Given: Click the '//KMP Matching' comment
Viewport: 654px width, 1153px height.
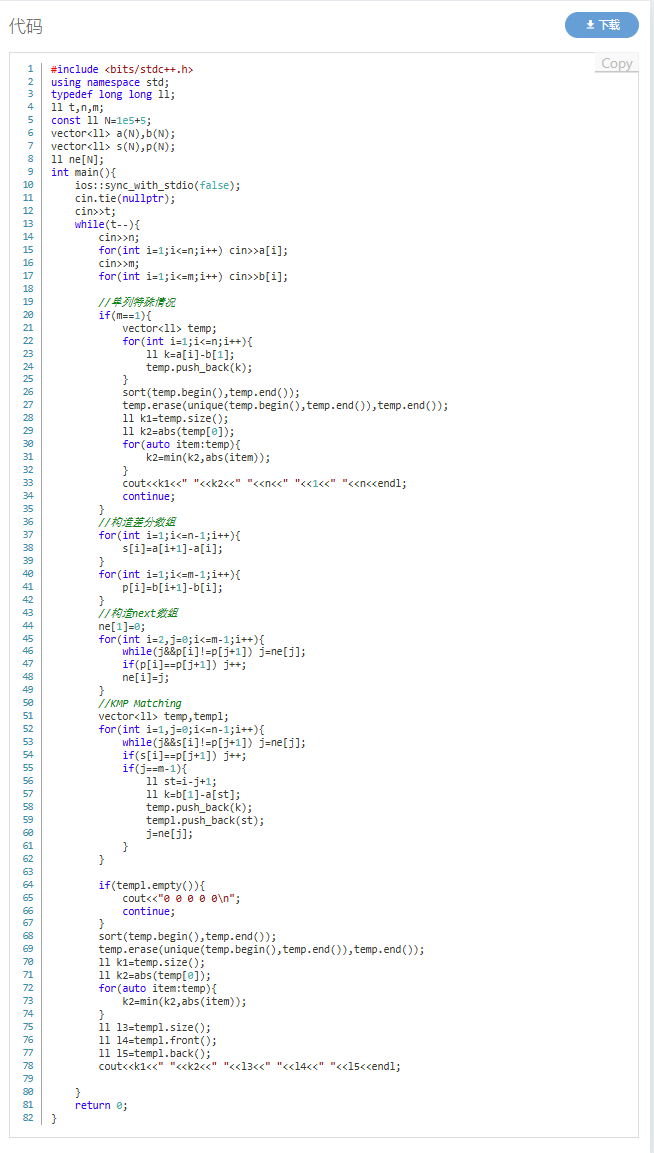Looking at the screenshot, I should [x=140, y=704].
